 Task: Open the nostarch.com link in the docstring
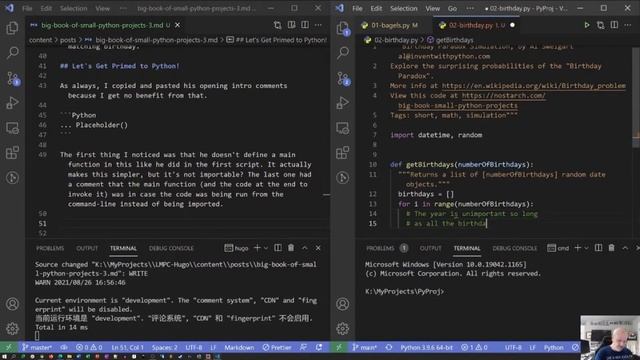(x=504, y=96)
